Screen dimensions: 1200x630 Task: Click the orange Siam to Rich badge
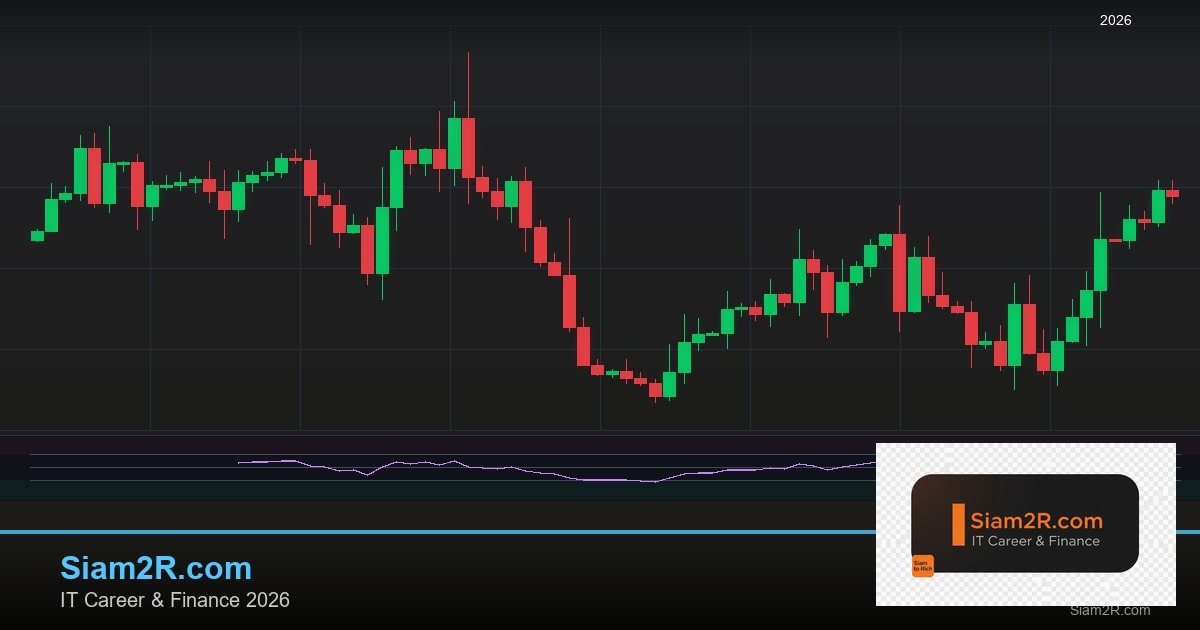pyautogui.click(x=922, y=566)
